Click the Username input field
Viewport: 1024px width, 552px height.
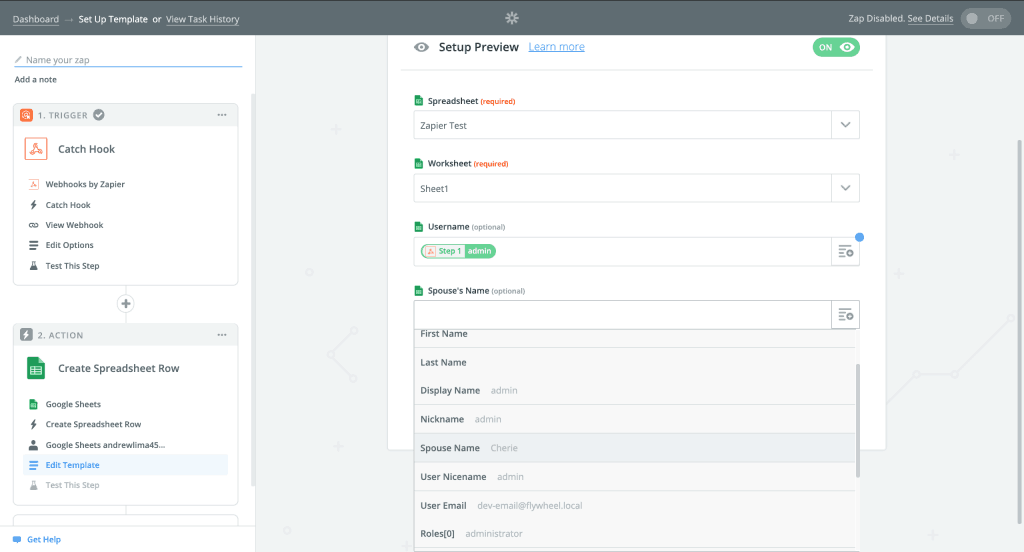tap(622, 252)
